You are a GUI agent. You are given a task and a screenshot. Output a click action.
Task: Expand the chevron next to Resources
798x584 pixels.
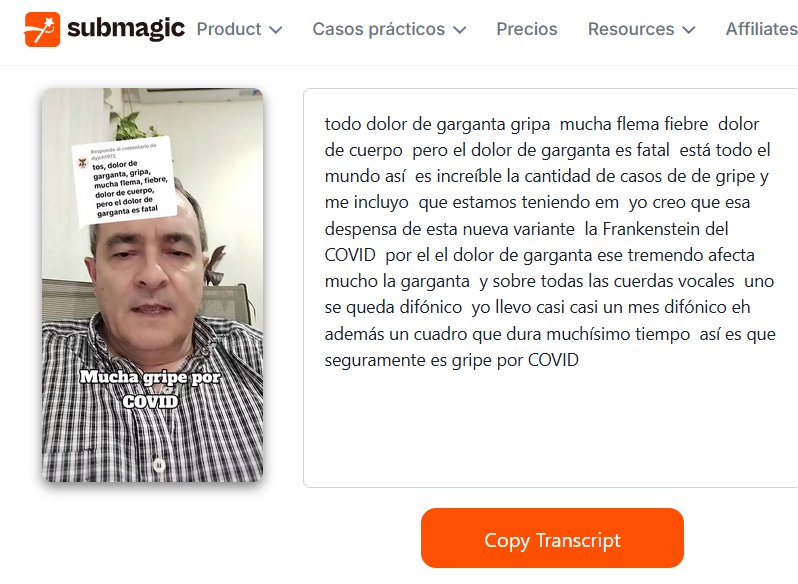(x=689, y=30)
